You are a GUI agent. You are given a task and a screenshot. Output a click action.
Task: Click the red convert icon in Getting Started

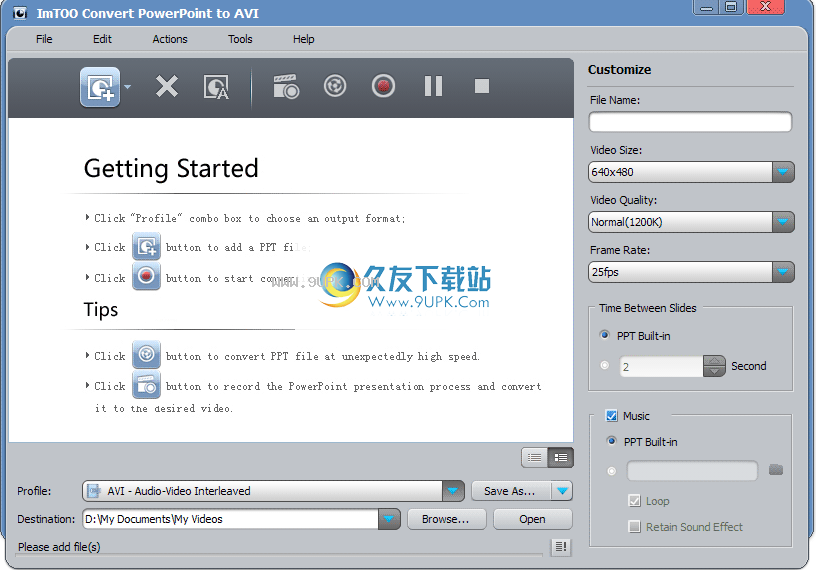coord(146,276)
